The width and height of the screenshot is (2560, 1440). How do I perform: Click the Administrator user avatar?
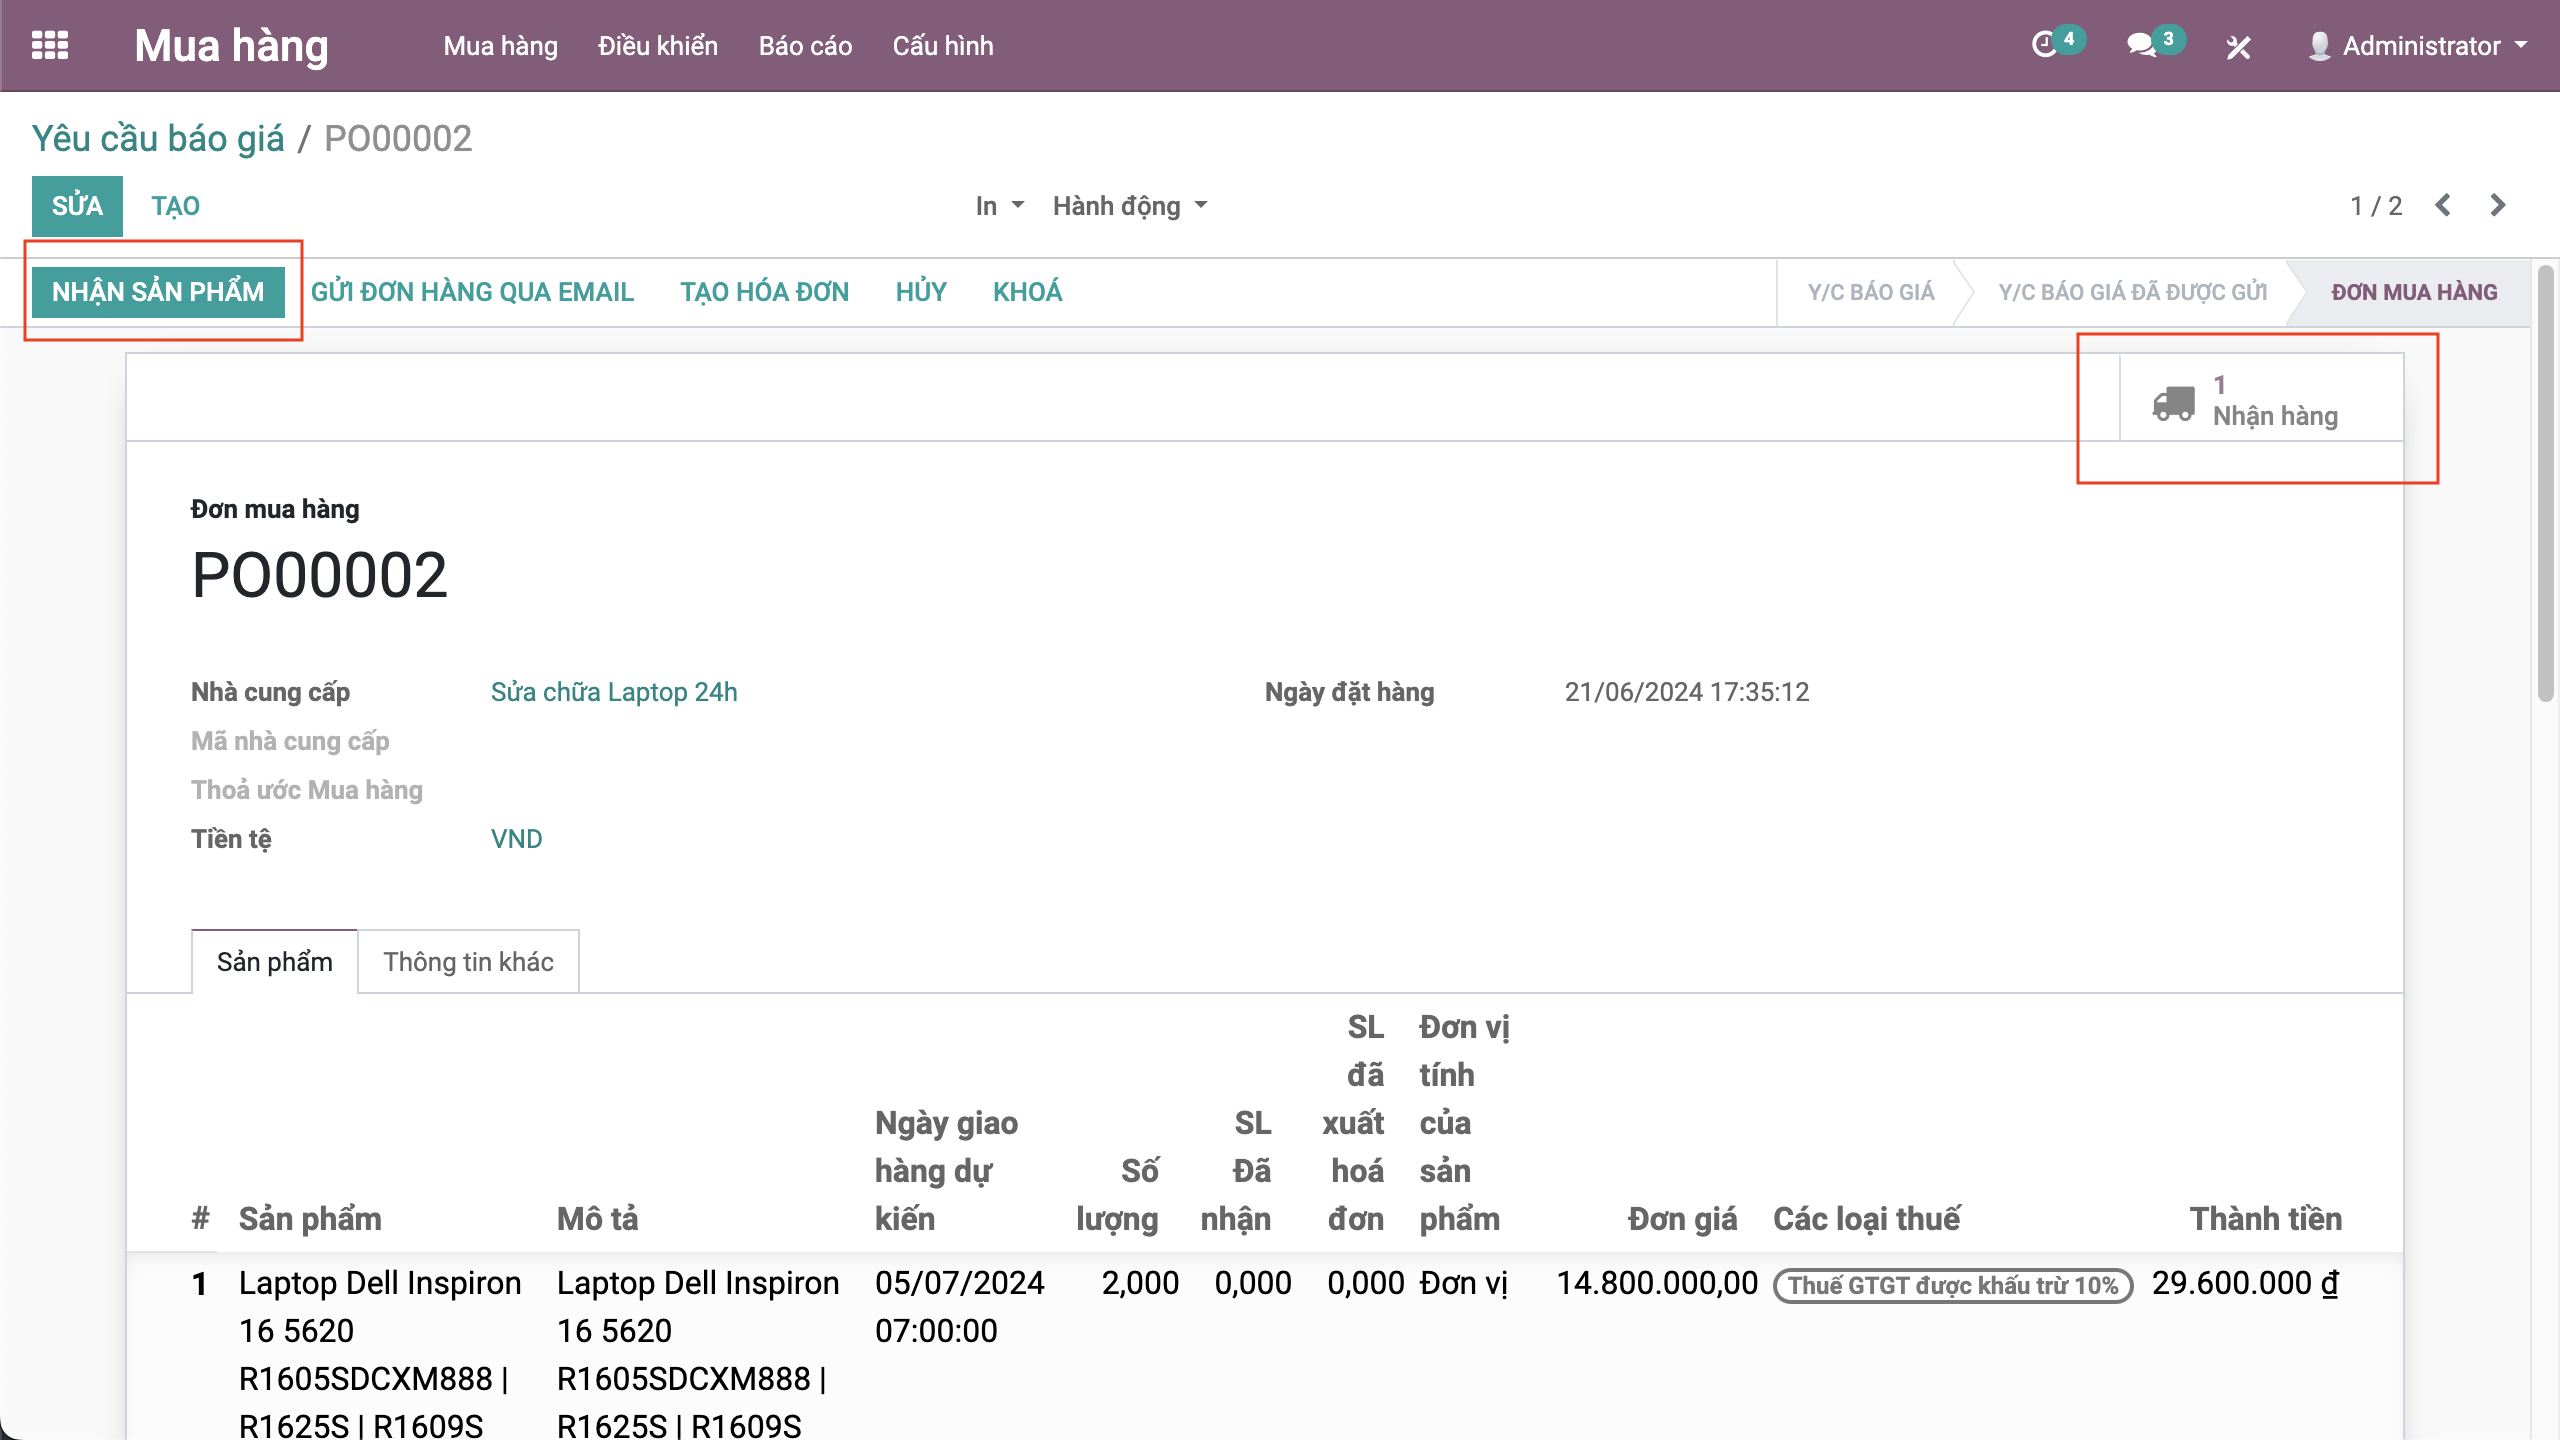coord(2319,45)
